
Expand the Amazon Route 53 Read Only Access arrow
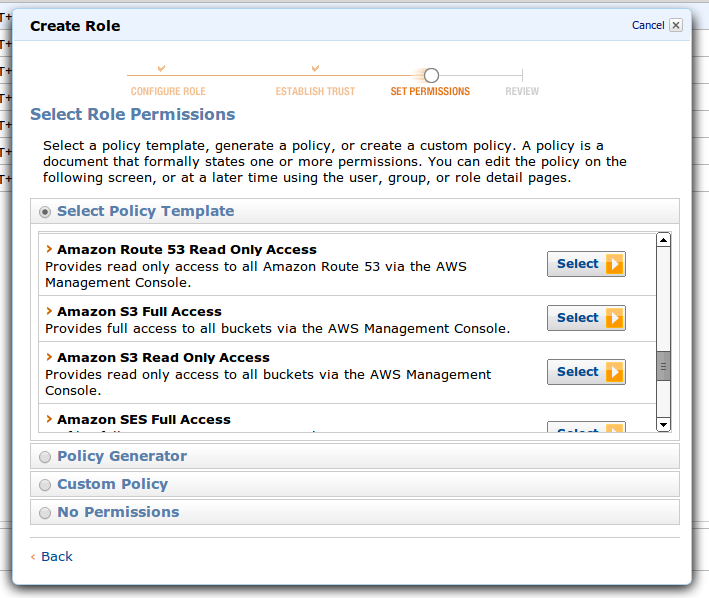tap(49, 249)
